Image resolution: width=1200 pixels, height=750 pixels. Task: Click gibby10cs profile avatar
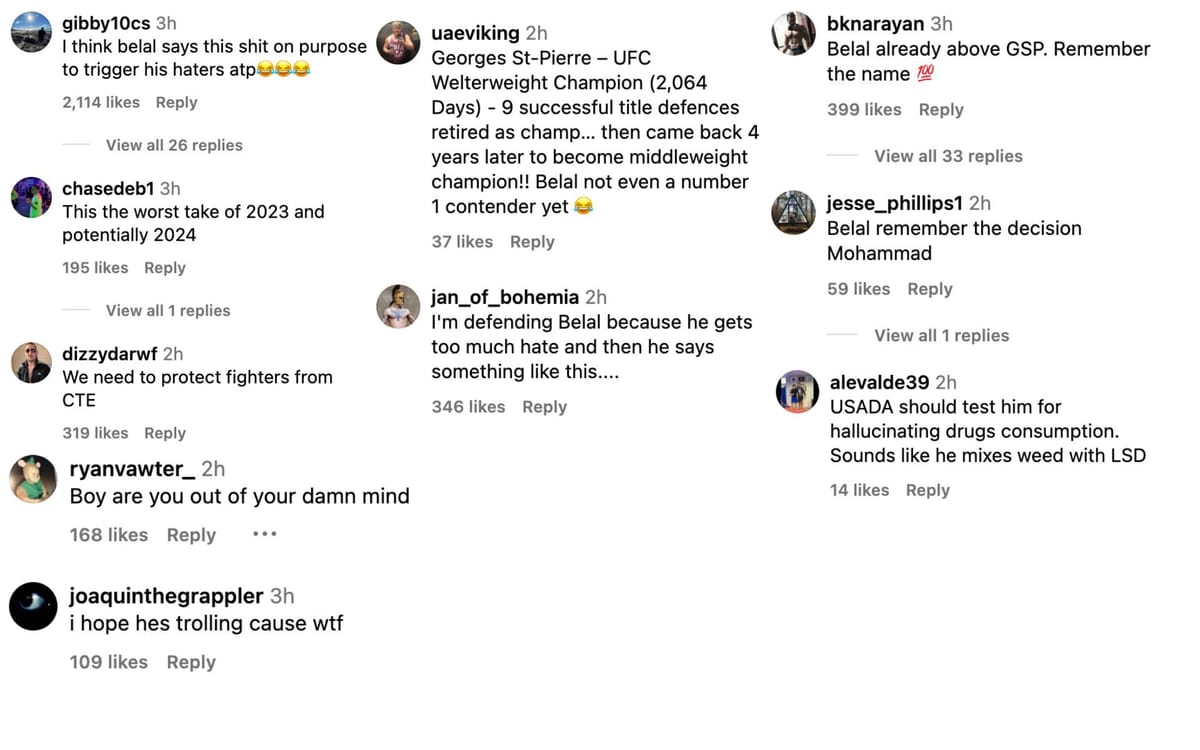pos(31,32)
